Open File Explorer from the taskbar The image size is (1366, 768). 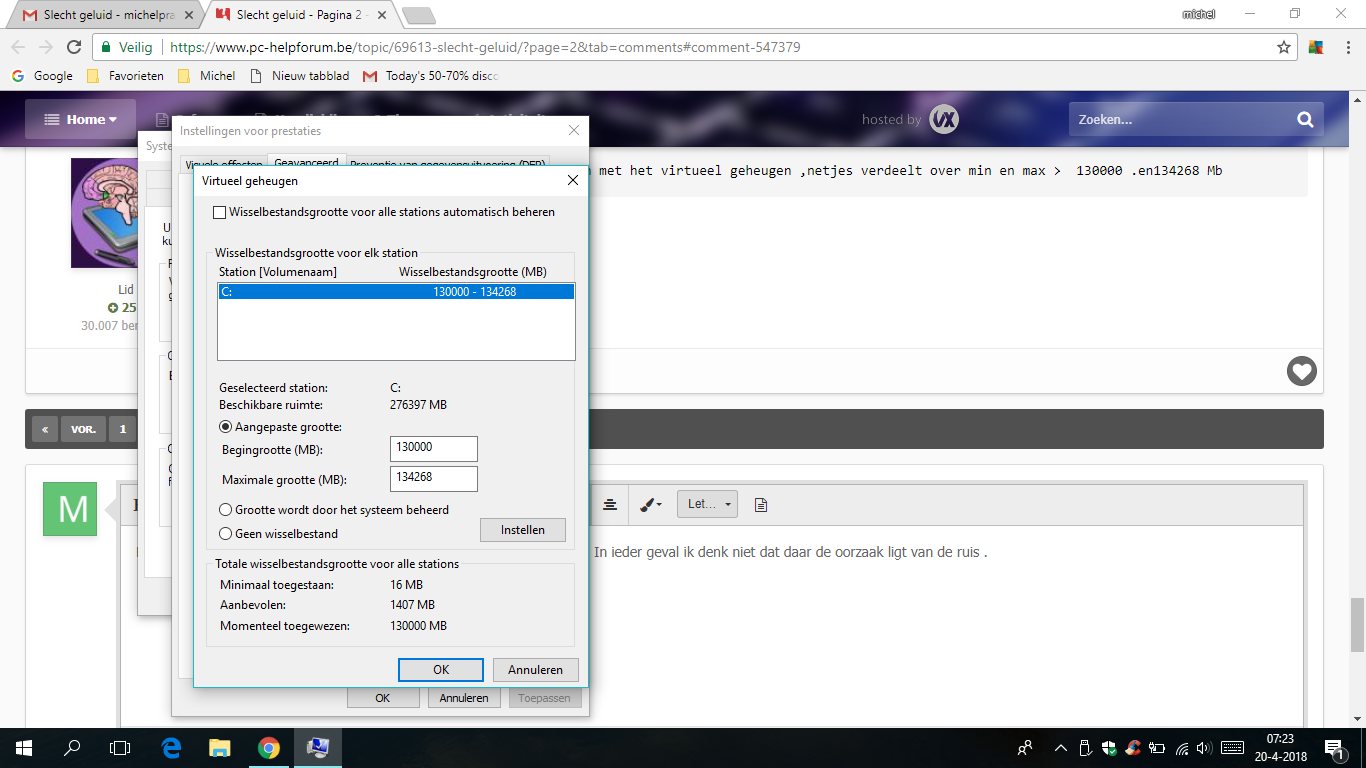click(220, 748)
